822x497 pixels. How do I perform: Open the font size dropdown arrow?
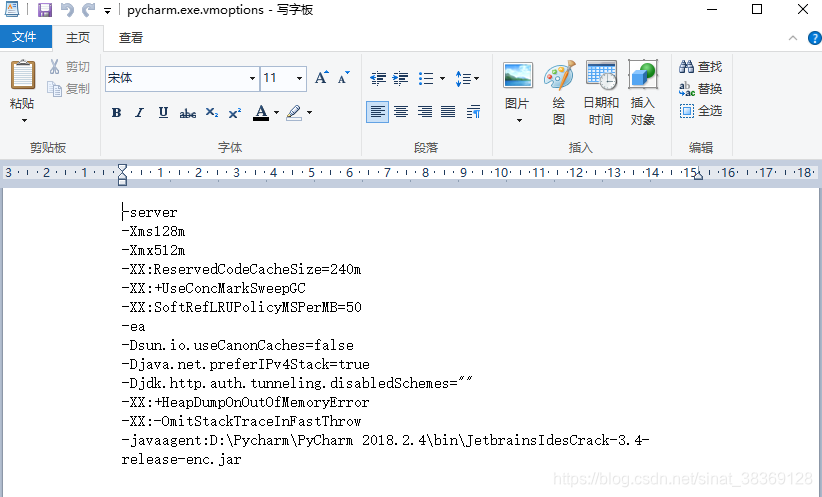(x=299, y=79)
